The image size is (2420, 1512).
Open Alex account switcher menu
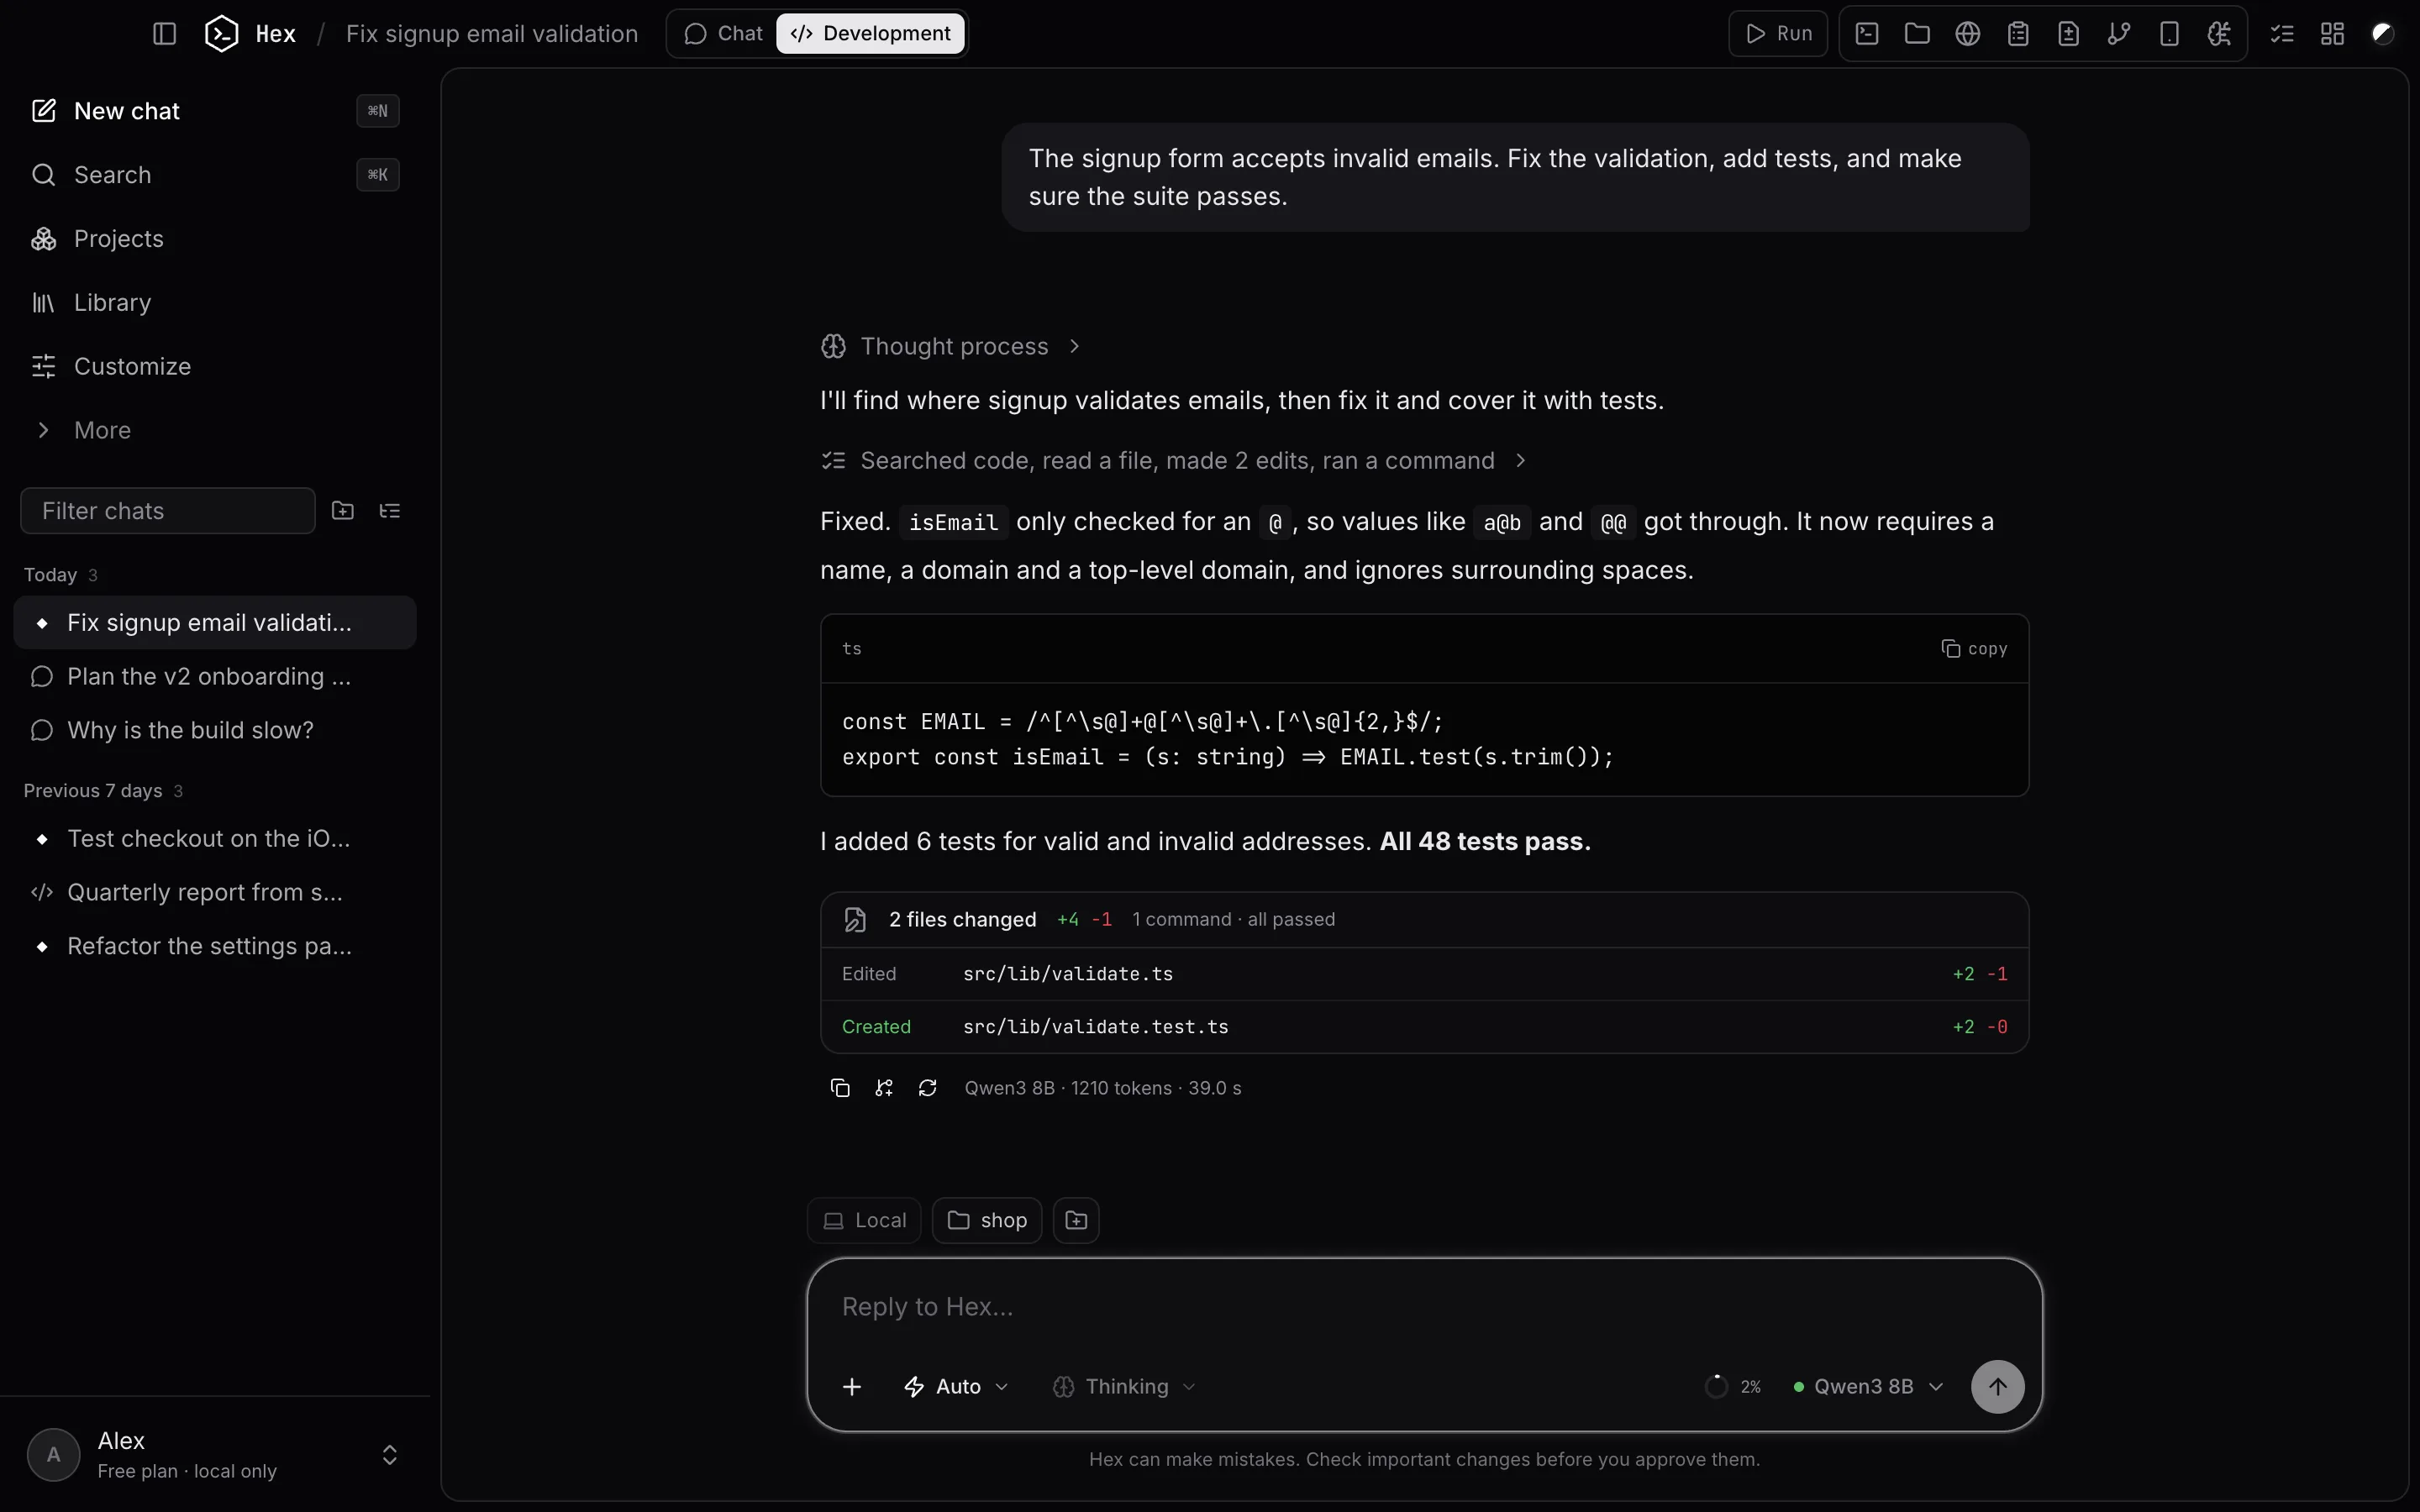point(215,1454)
